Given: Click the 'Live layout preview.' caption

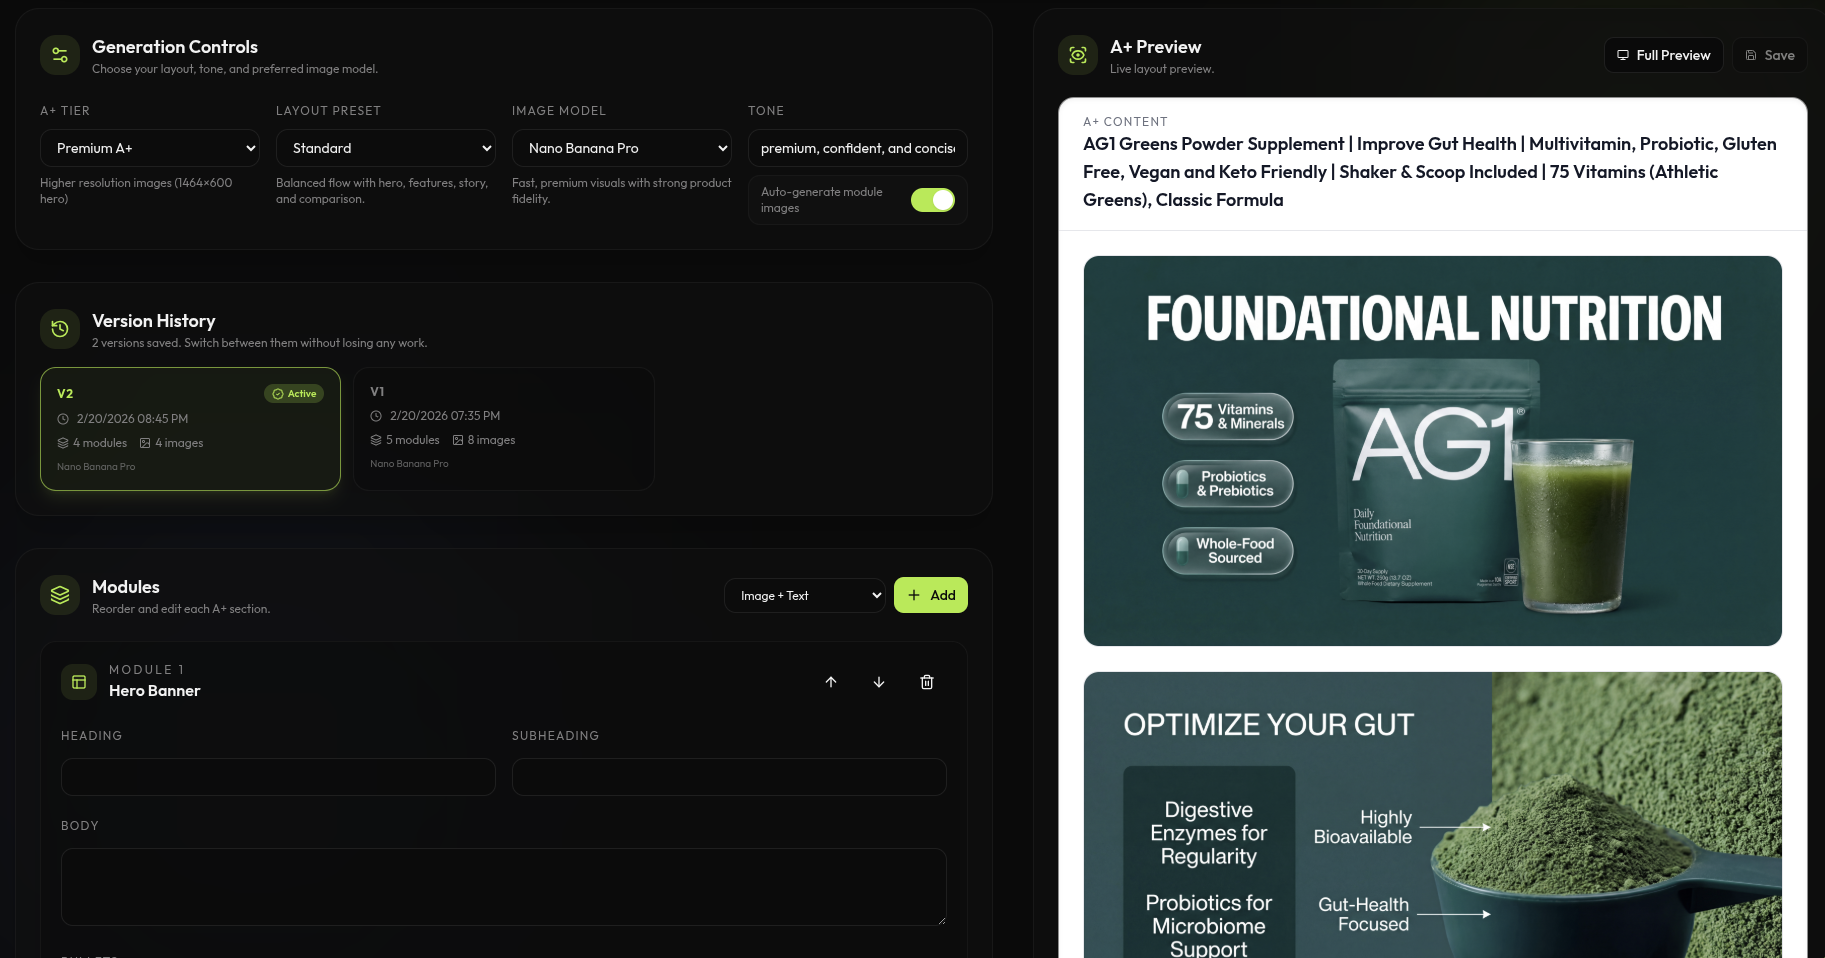Looking at the screenshot, I should pyautogui.click(x=1162, y=69).
